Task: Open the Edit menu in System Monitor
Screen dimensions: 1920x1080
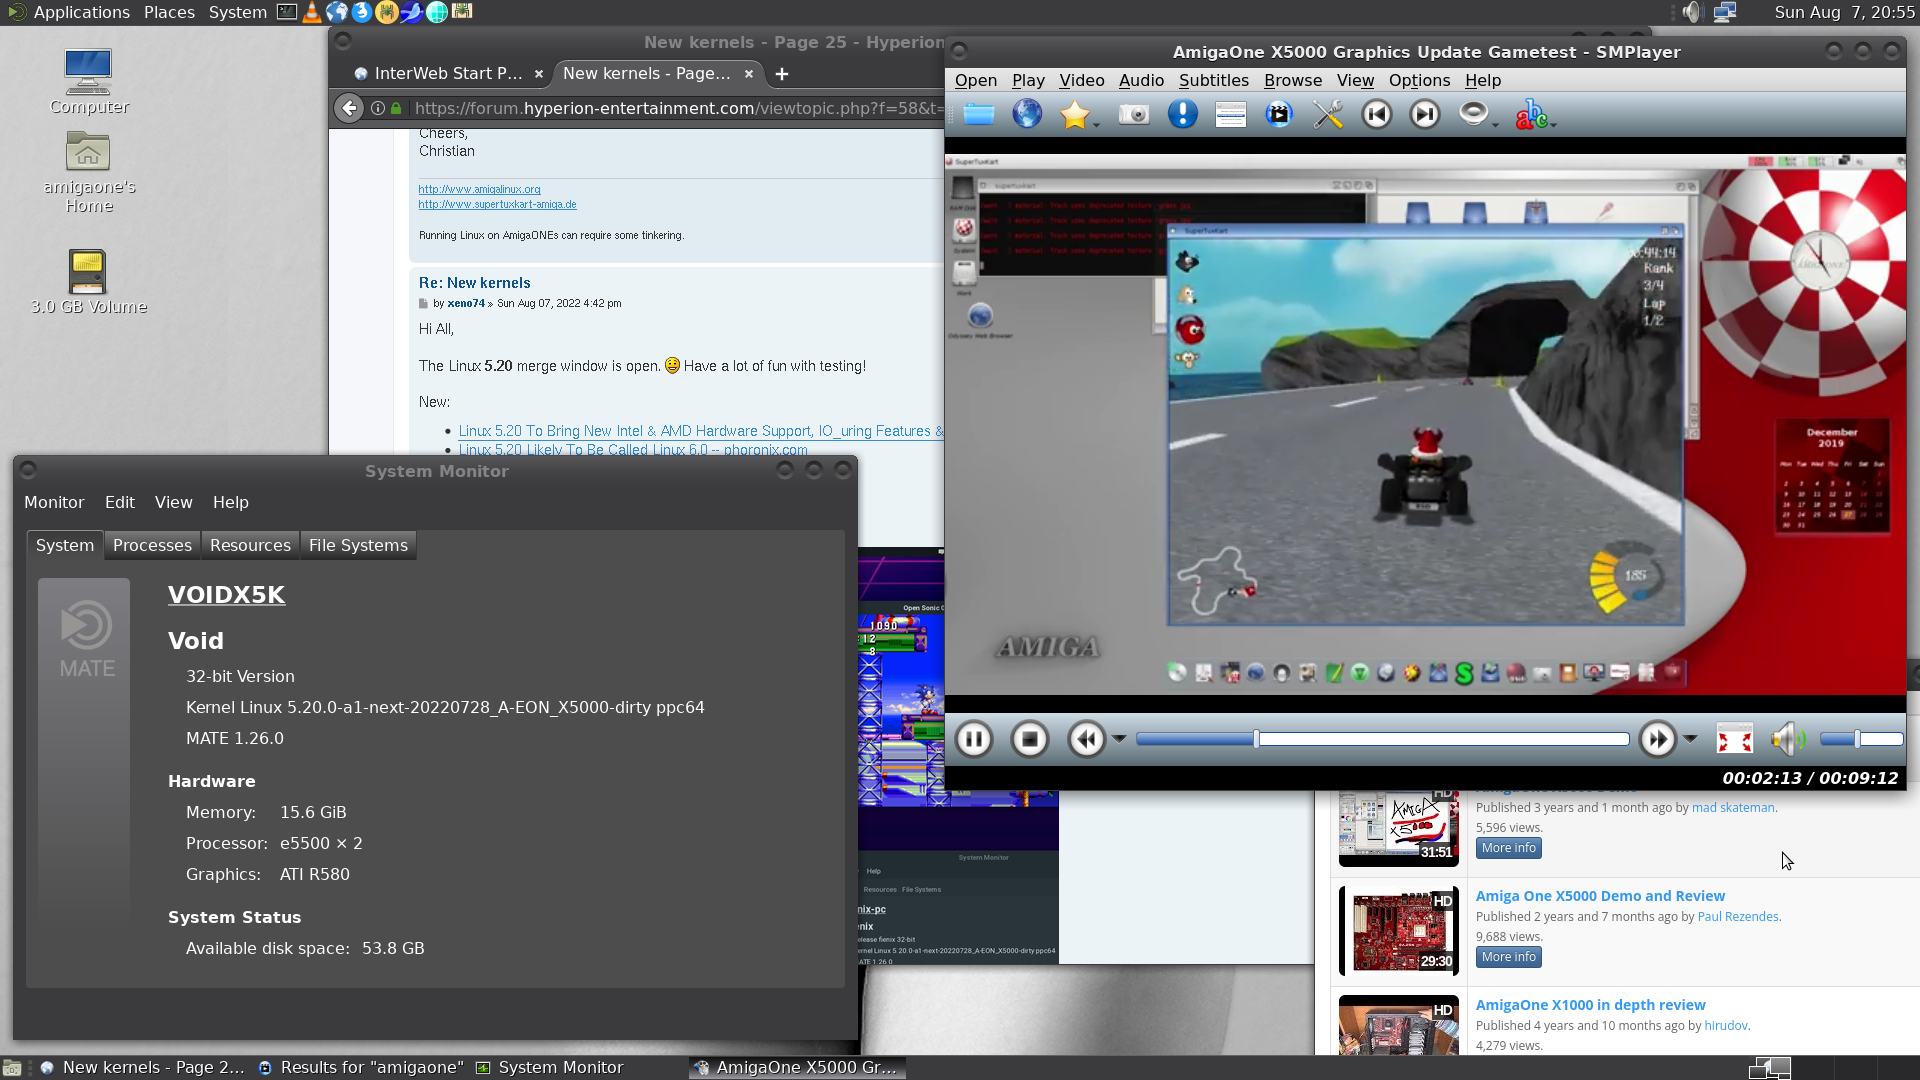Action: (x=120, y=502)
